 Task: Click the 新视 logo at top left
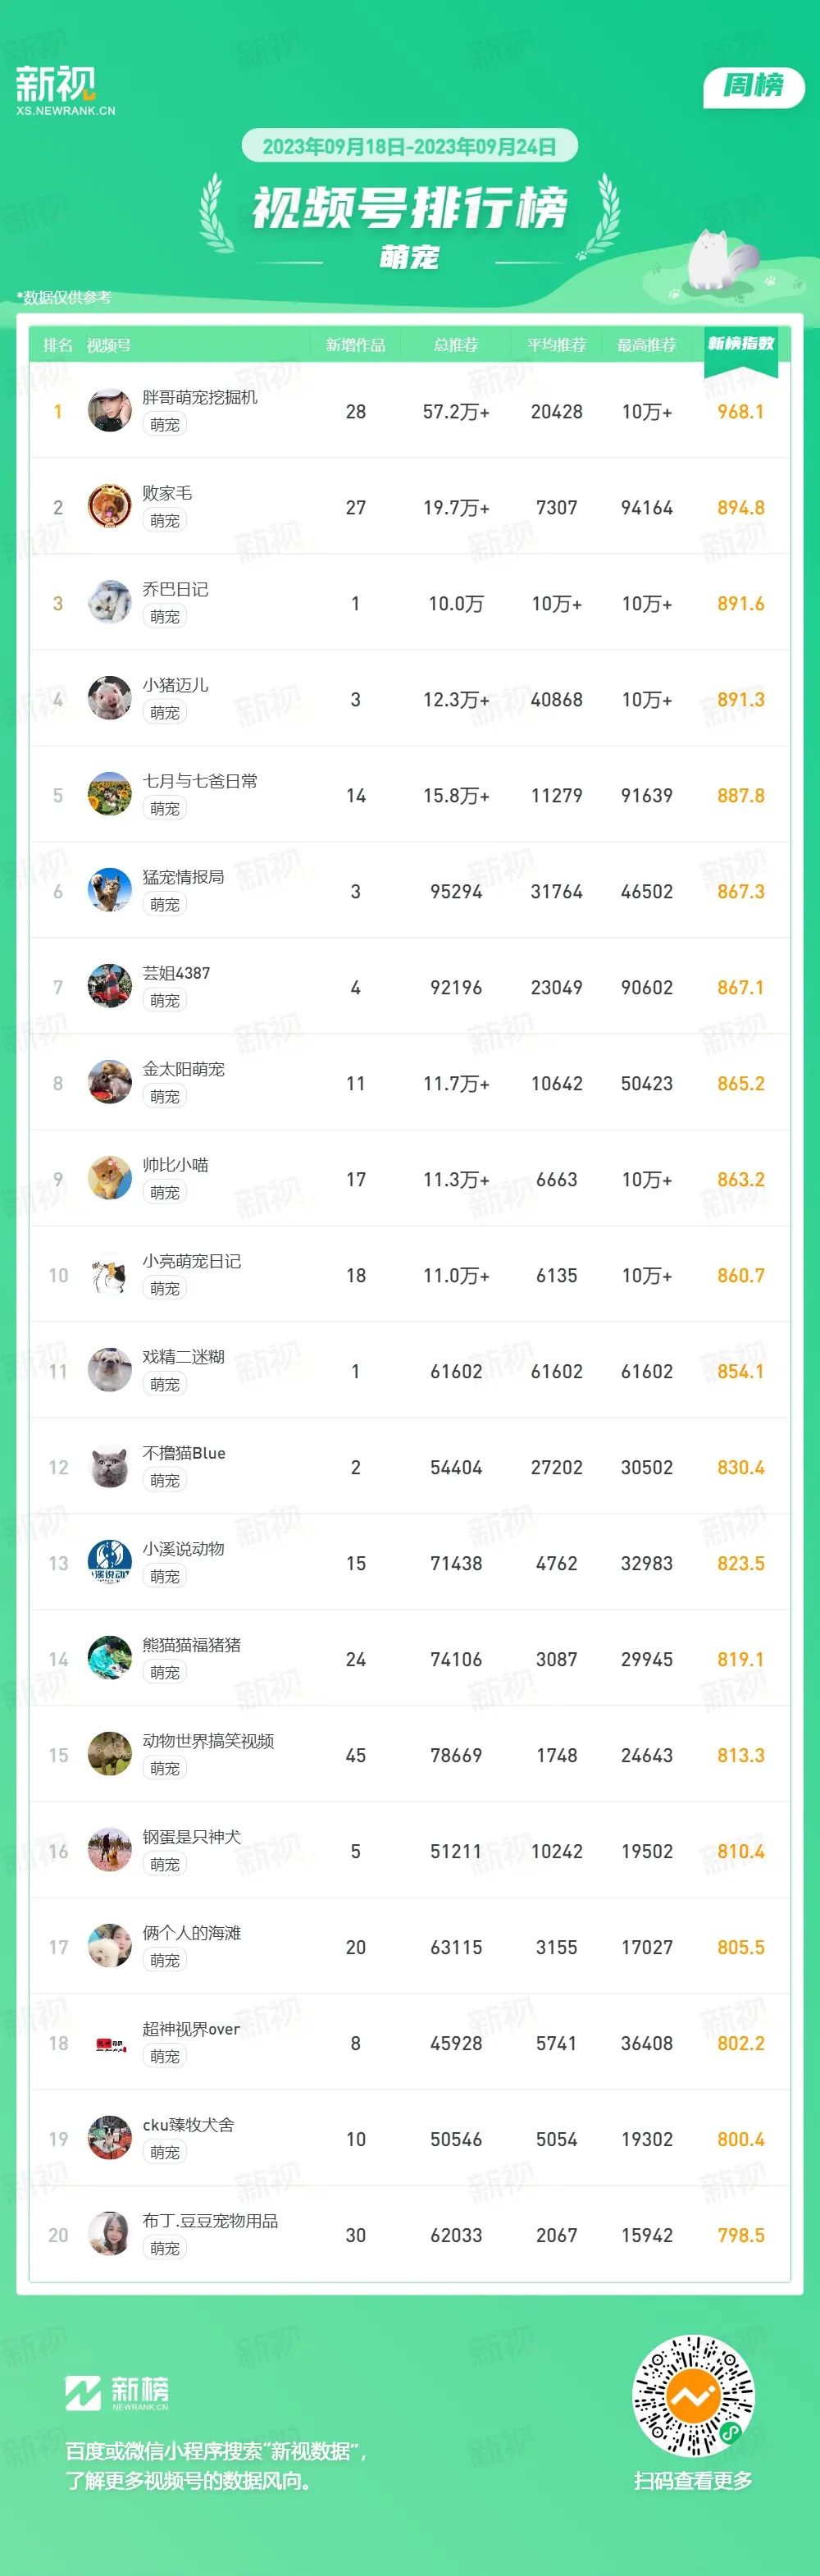[x=65, y=90]
